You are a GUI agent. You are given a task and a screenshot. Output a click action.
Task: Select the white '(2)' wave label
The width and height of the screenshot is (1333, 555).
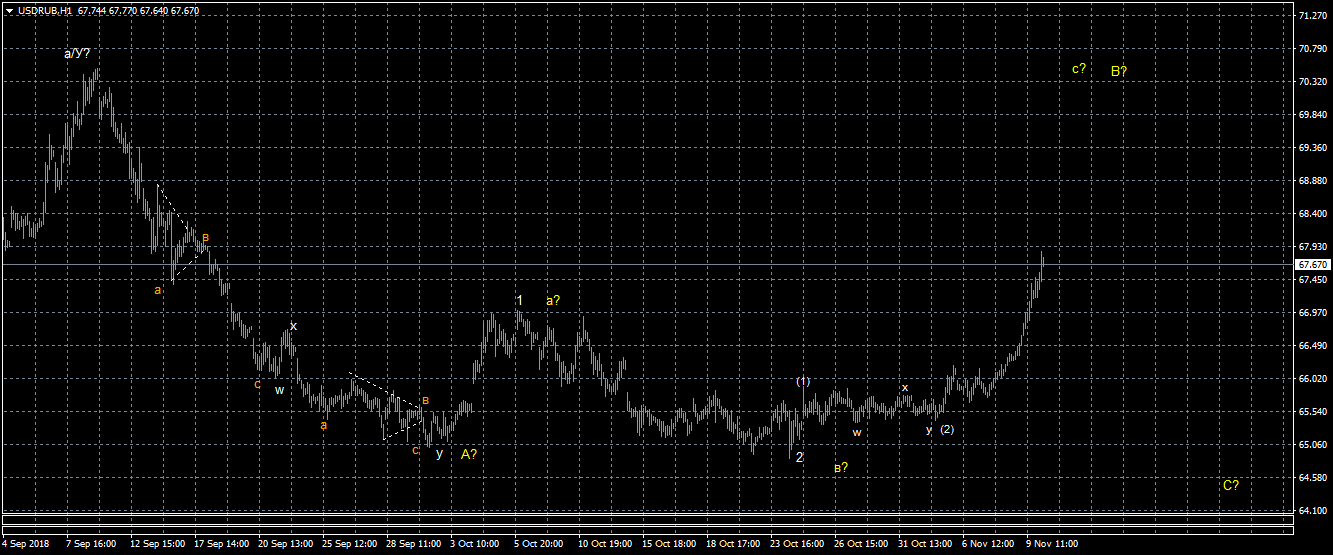pyautogui.click(x=947, y=429)
